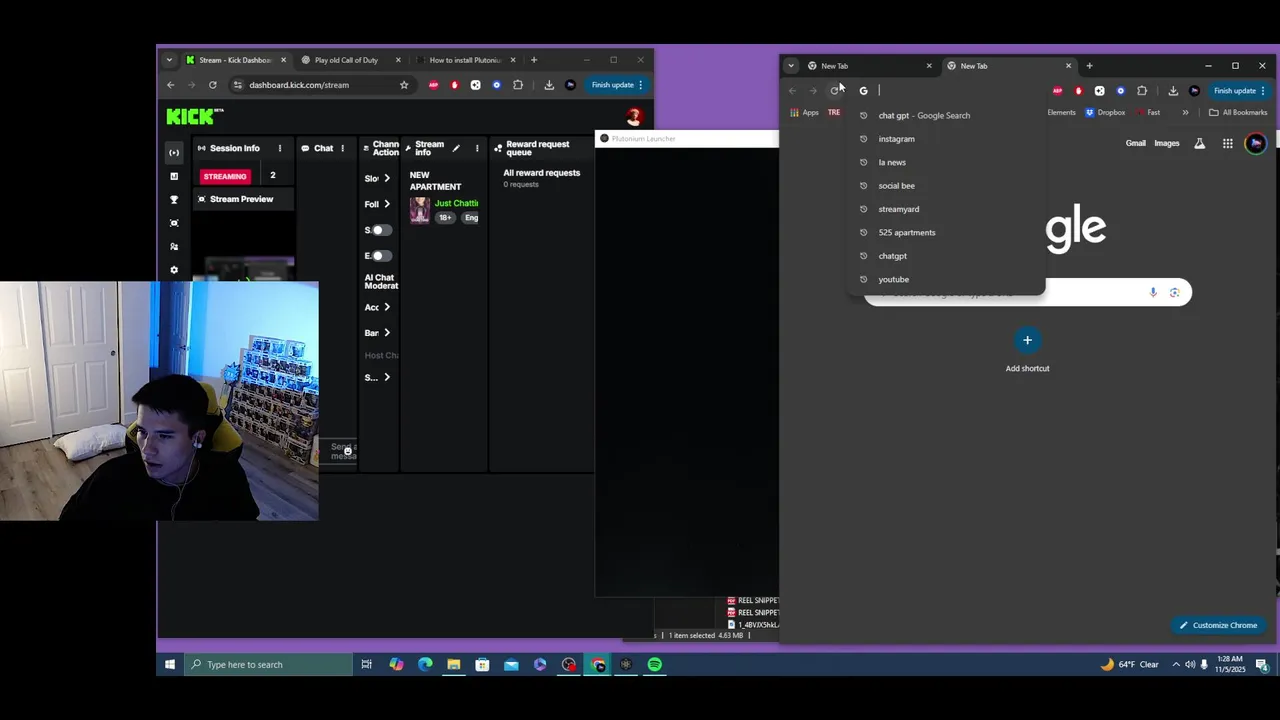Show more bookmarks with double chevron

1185,112
